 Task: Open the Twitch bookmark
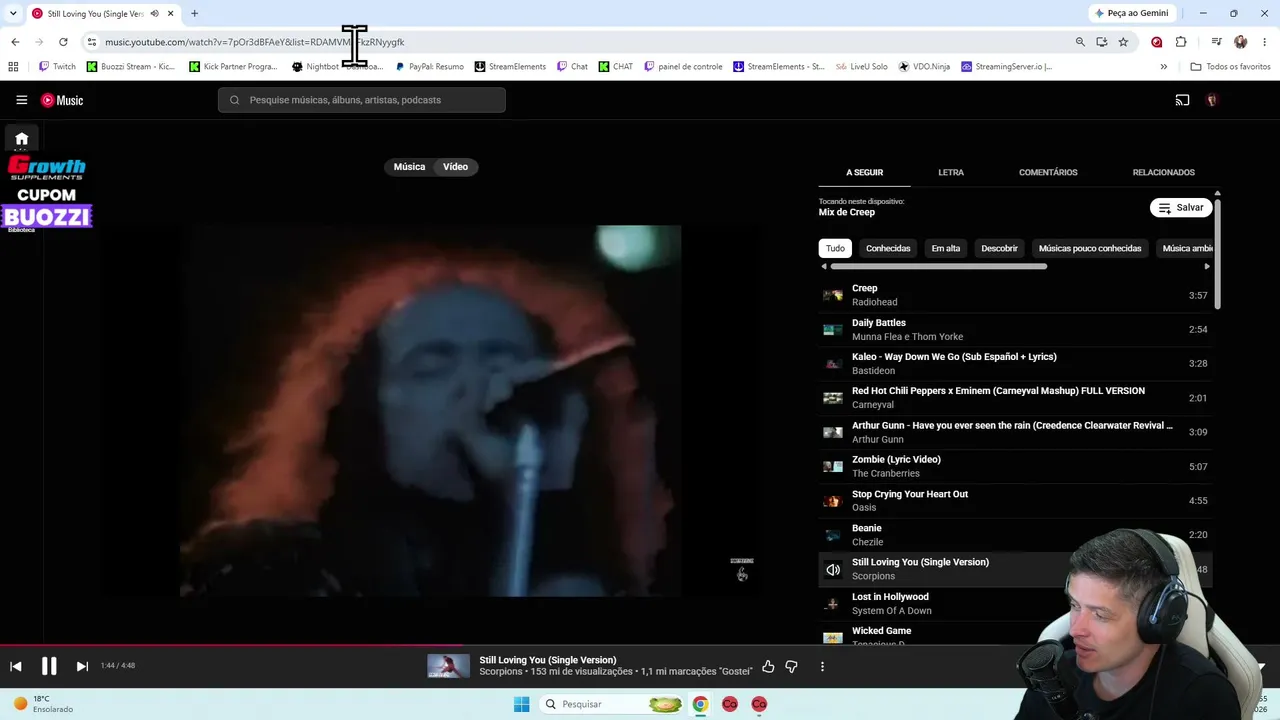(x=57, y=67)
